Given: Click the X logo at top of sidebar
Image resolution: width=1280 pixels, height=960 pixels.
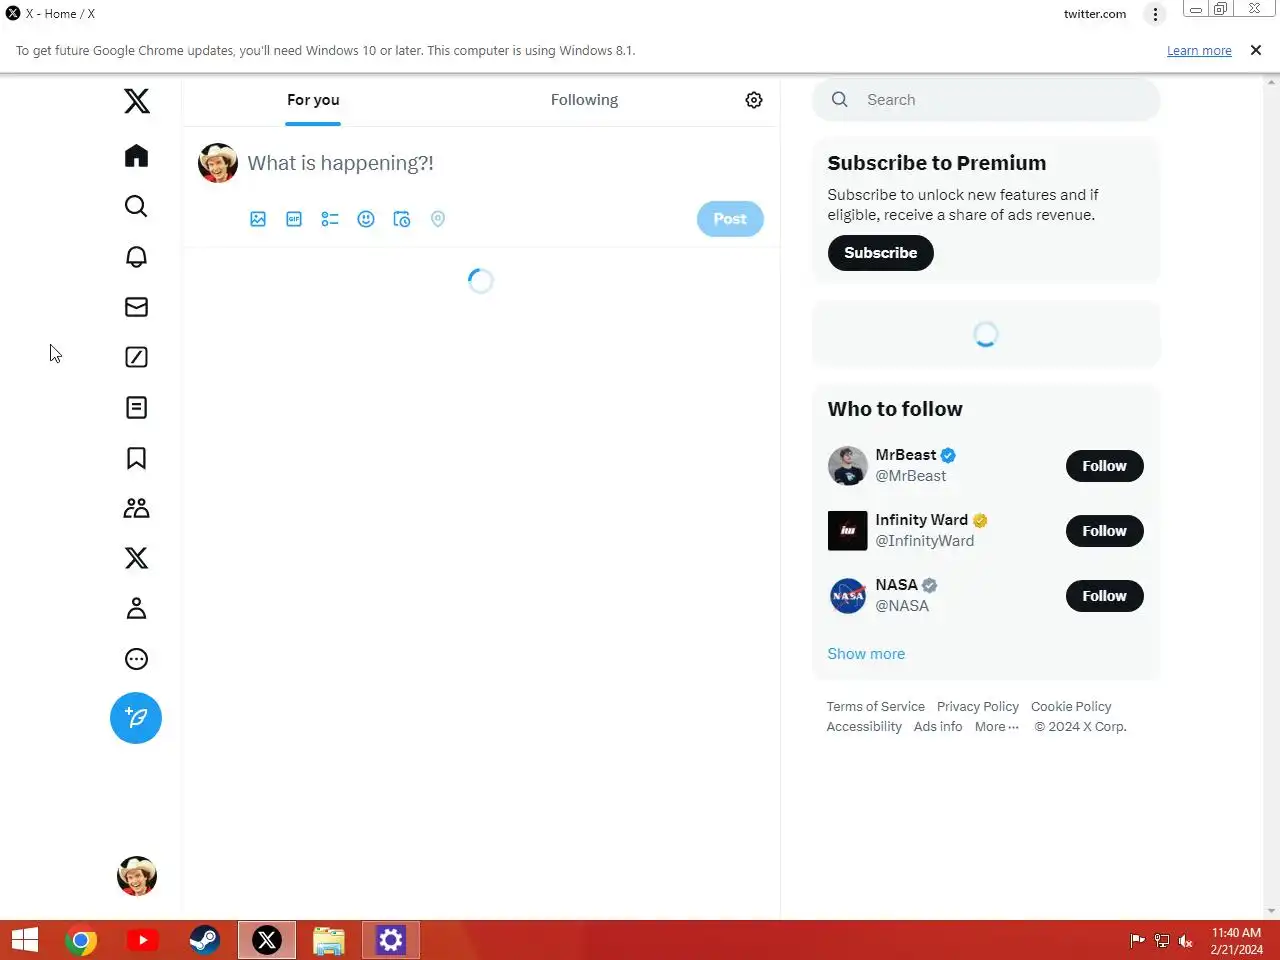Looking at the screenshot, I should click(137, 101).
